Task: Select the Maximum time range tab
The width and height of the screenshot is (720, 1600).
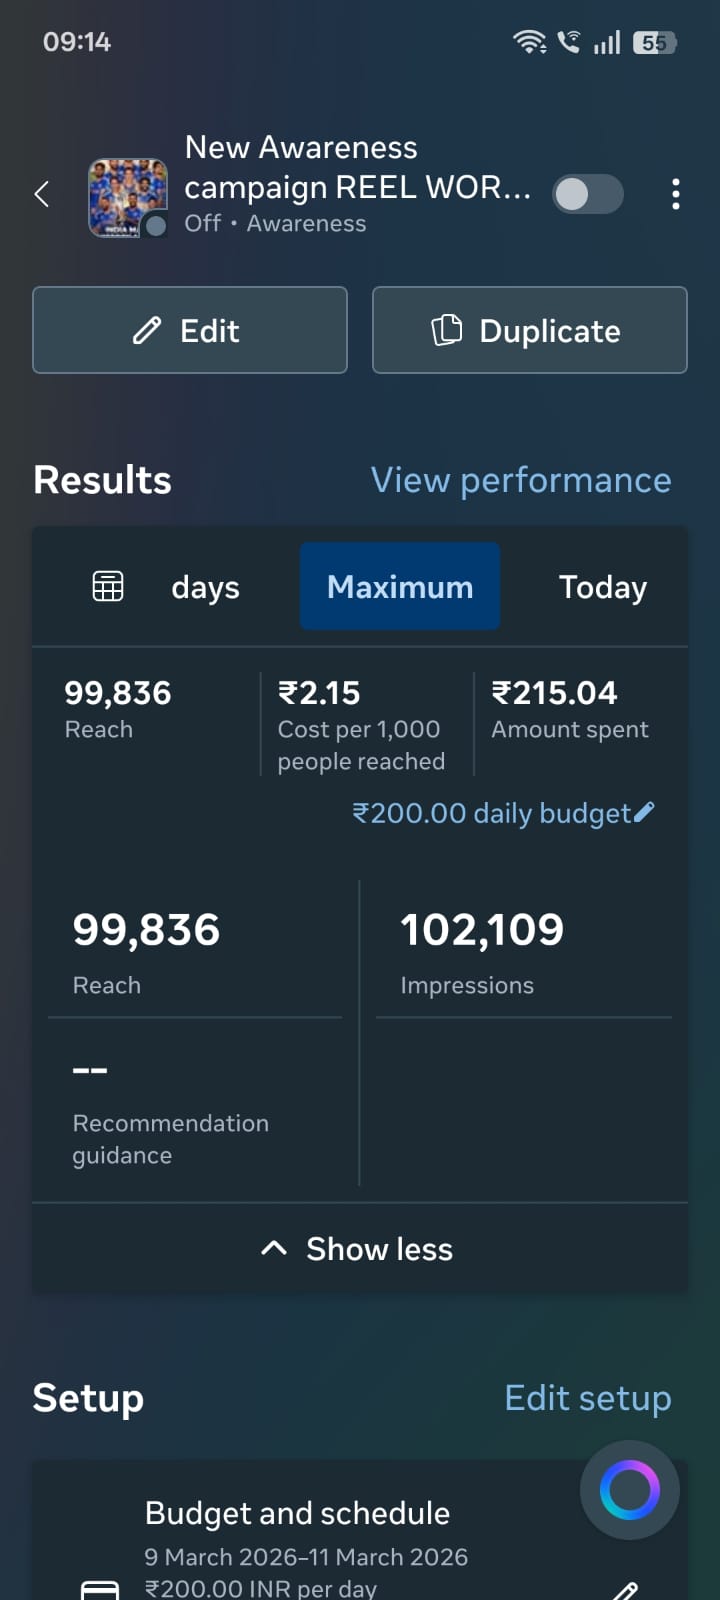Action: 400,586
